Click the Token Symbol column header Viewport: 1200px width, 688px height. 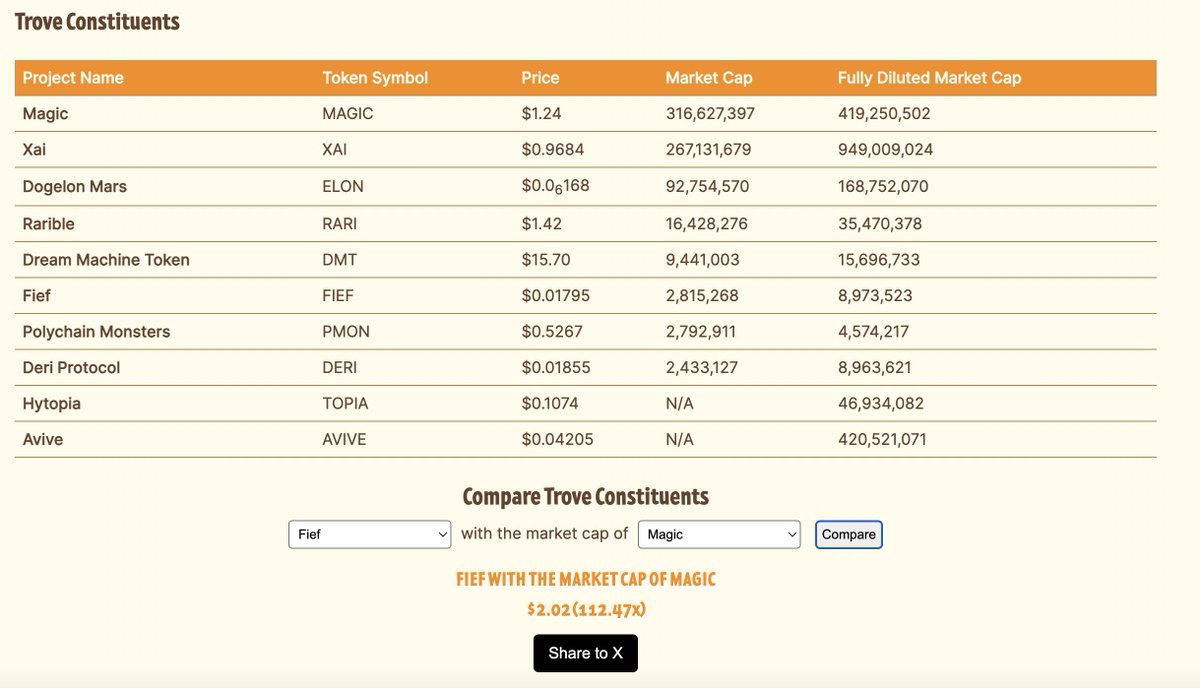coord(375,78)
